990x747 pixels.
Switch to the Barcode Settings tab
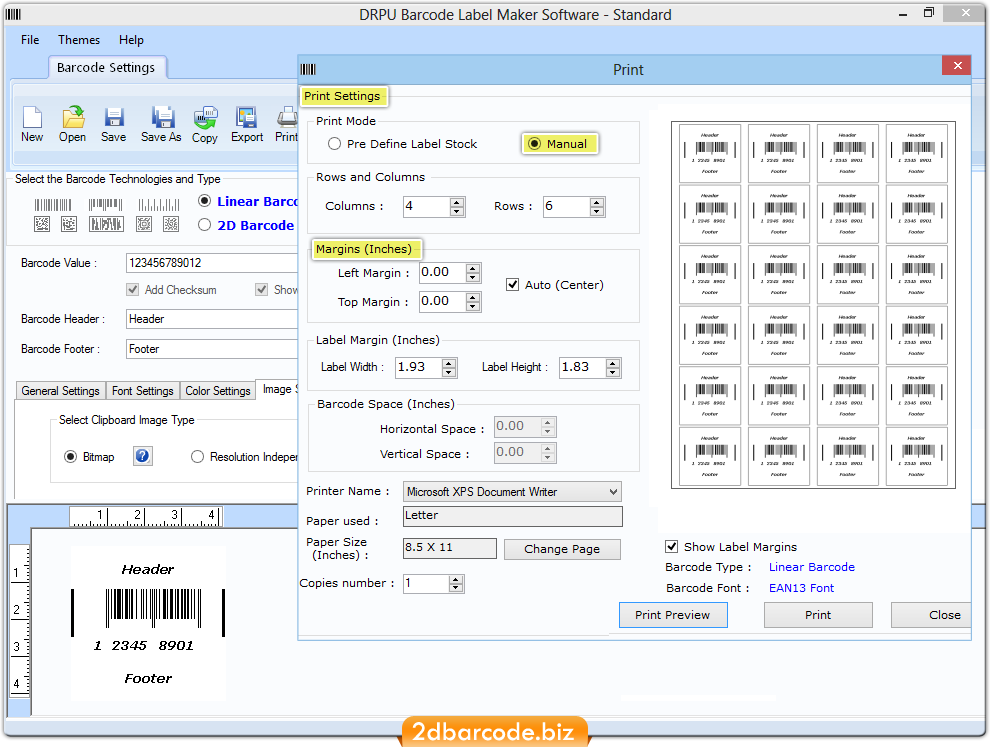tap(106, 68)
